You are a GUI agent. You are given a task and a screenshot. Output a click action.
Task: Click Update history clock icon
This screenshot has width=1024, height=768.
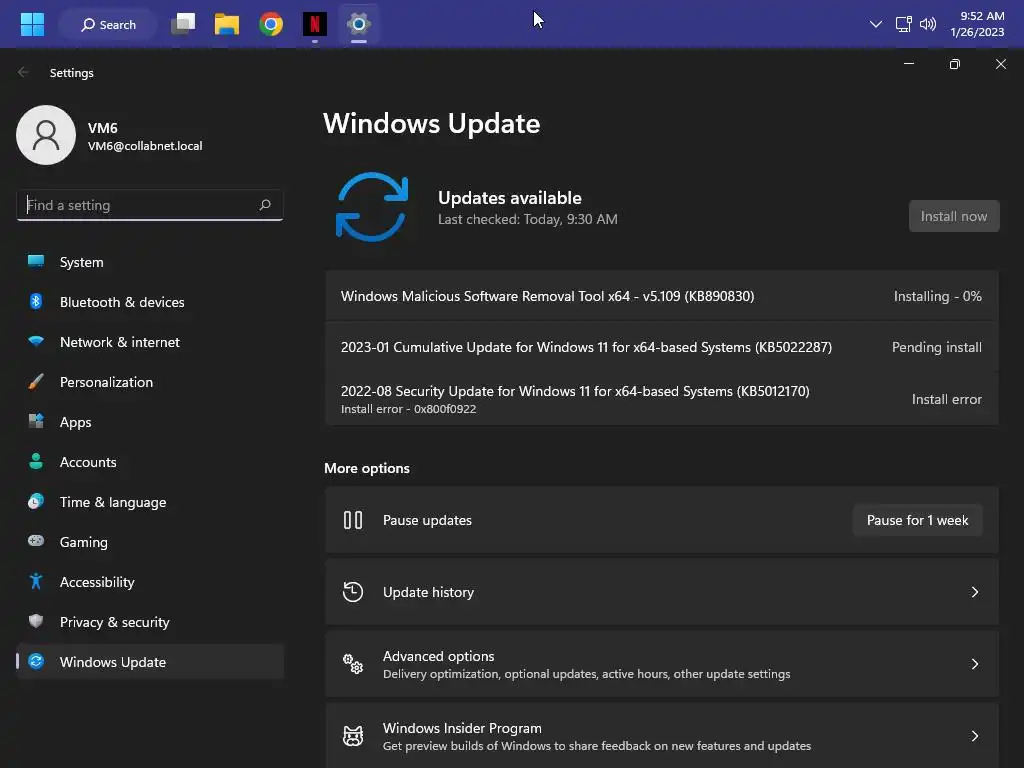[x=353, y=592]
